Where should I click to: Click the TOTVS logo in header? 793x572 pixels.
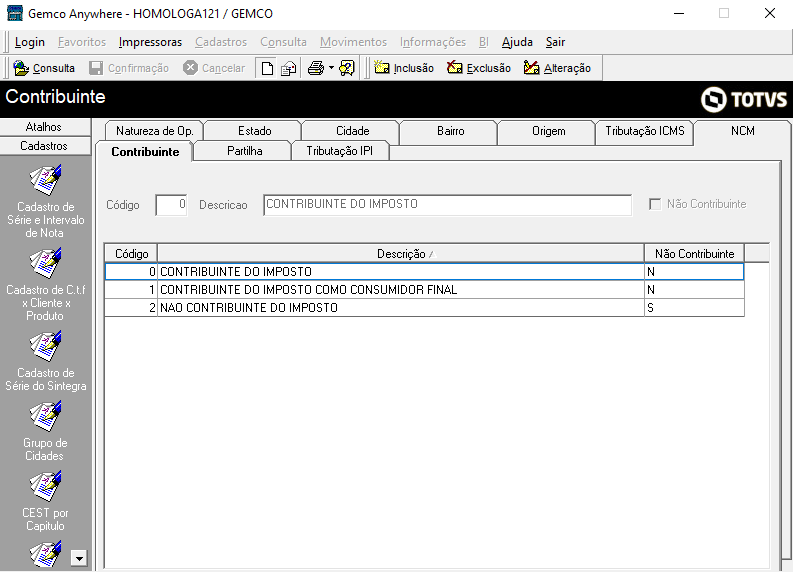click(x=743, y=99)
